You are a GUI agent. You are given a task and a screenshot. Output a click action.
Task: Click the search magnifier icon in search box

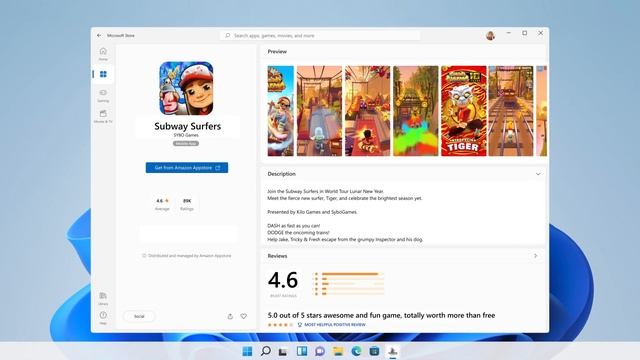point(228,36)
